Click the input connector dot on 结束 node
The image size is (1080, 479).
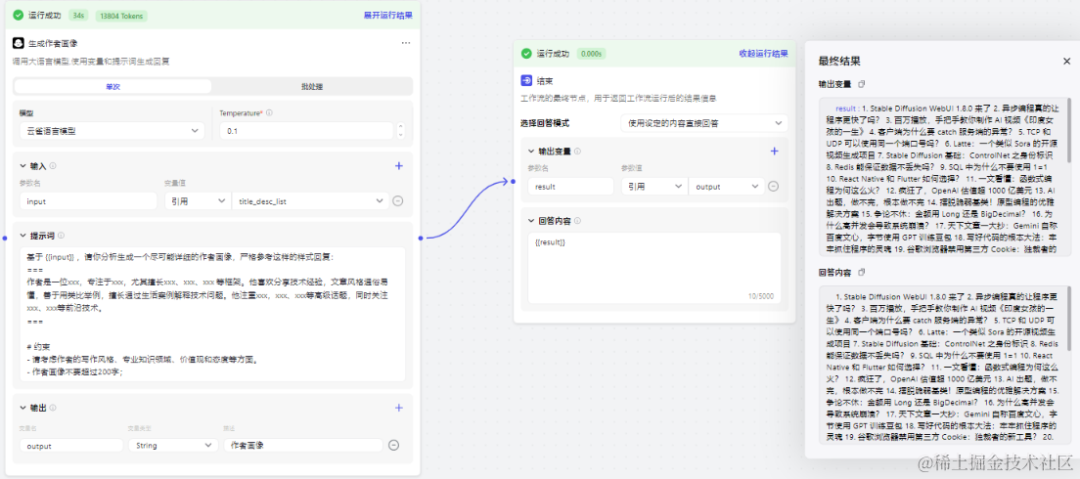click(x=514, y=182)
